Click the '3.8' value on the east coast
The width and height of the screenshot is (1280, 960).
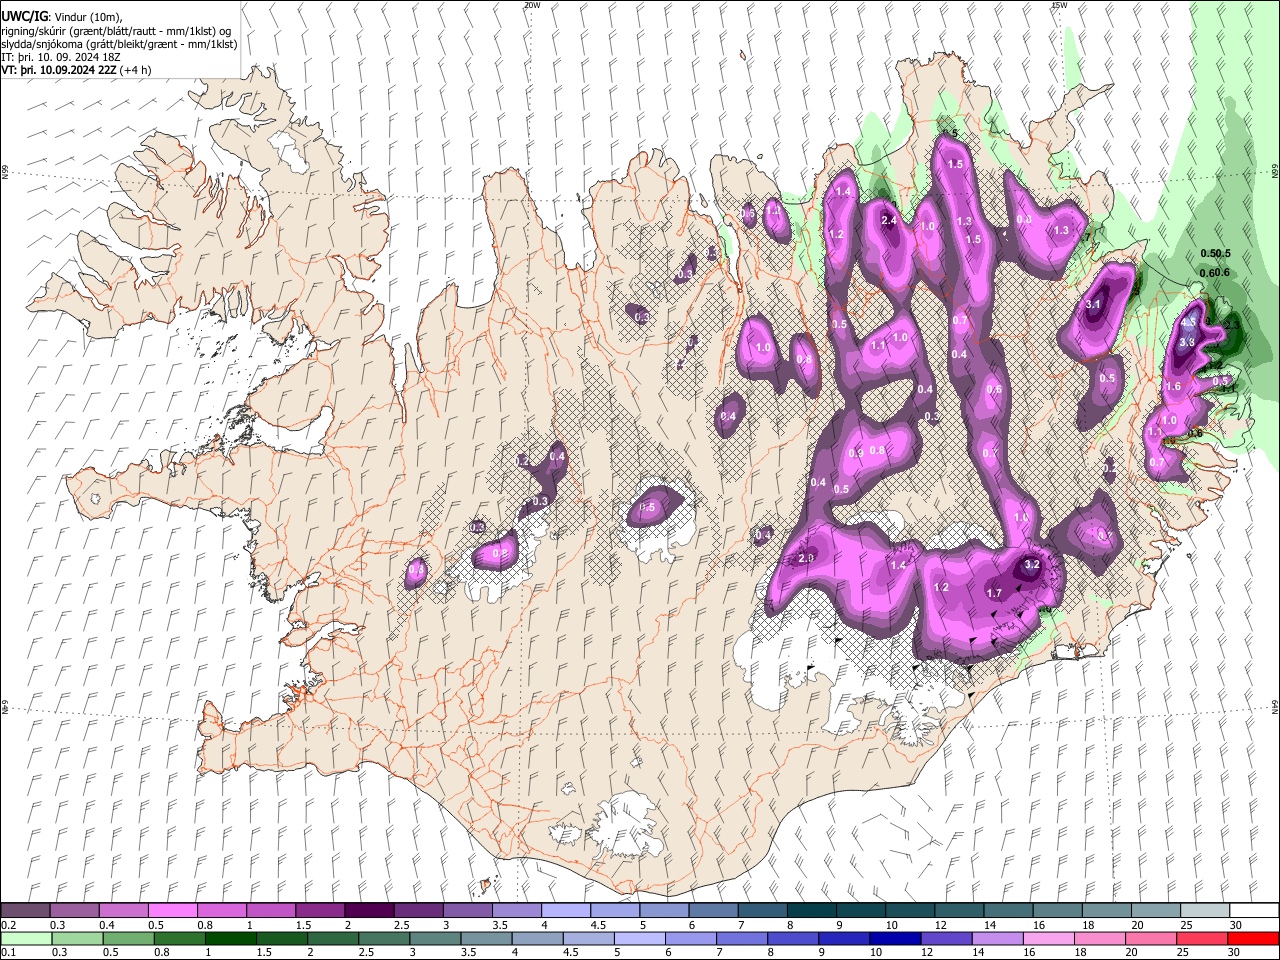[x=1187, y=342]
